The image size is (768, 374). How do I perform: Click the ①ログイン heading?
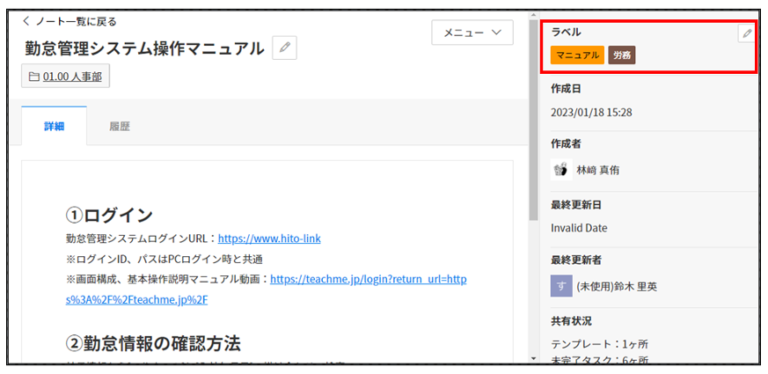(109, 215)
